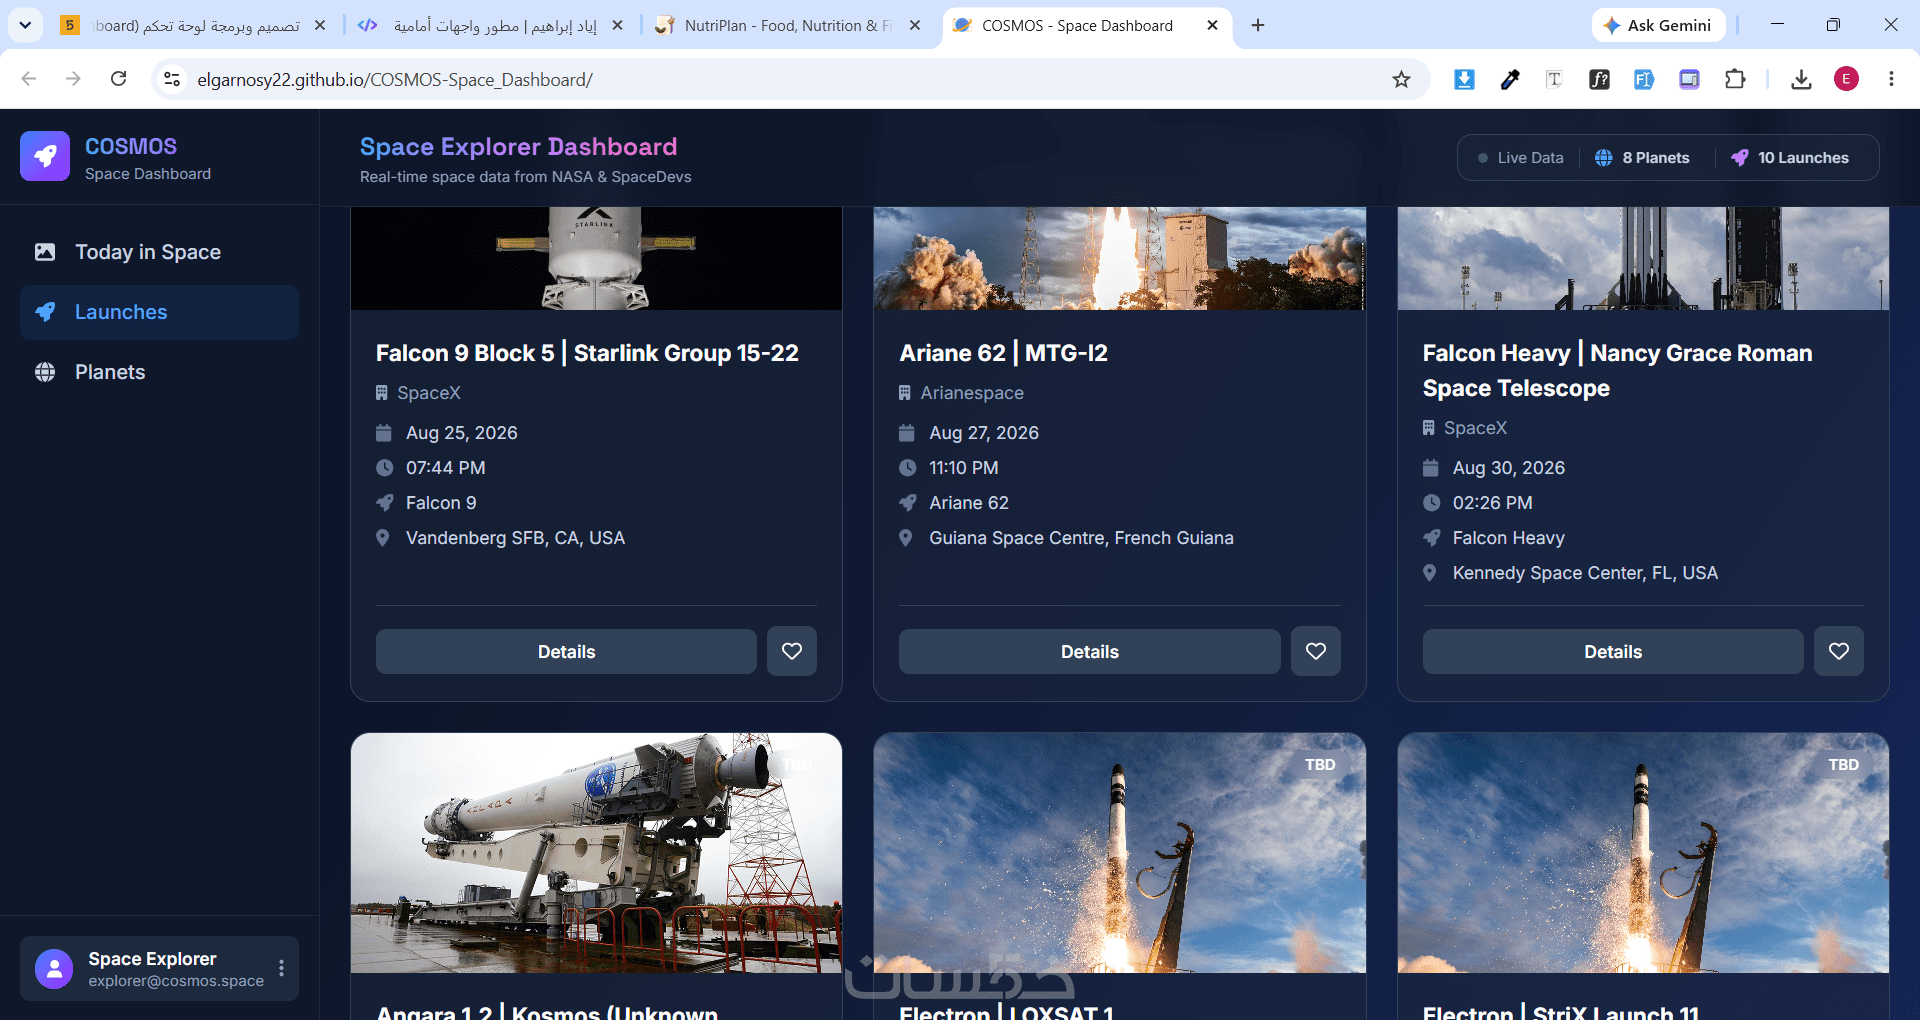Select Launches in the sidebar

point(159,312)
